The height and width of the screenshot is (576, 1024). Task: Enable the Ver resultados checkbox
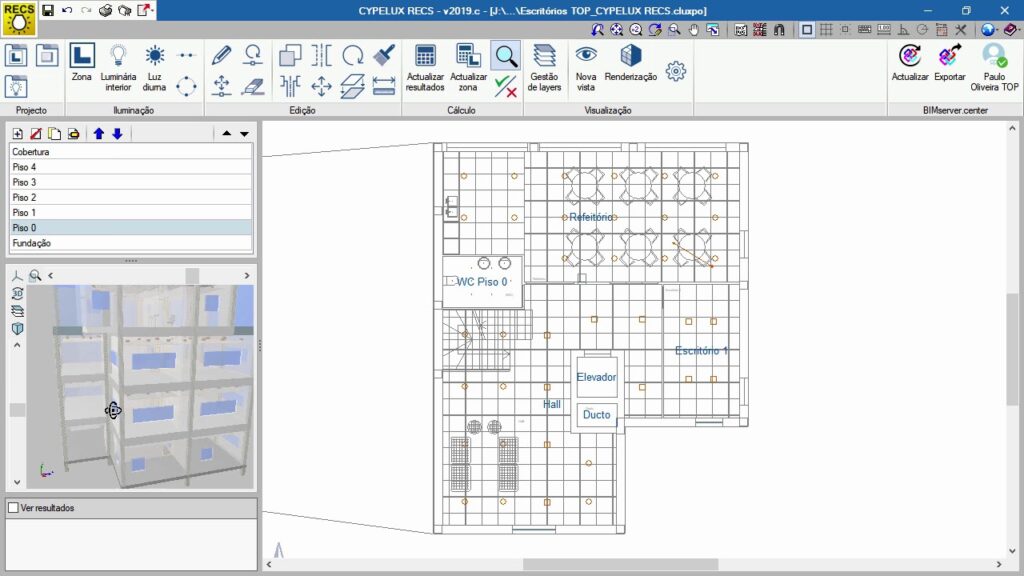[13, 508]
